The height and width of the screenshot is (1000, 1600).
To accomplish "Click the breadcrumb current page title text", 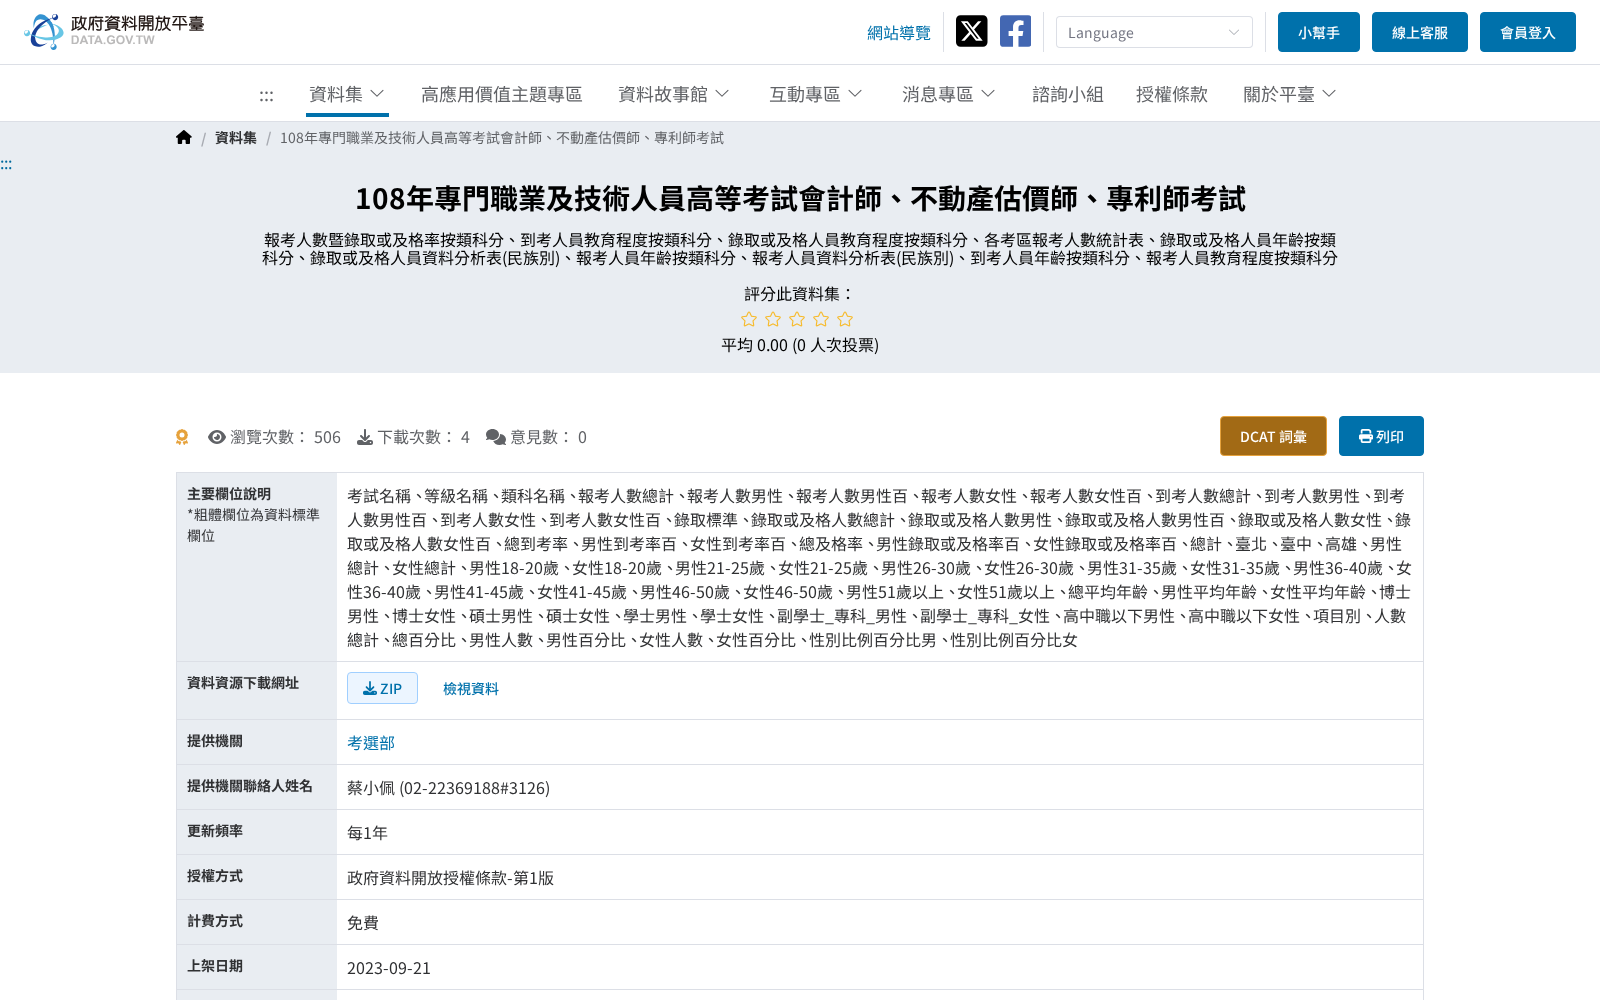I will click(x=502, y=138).
